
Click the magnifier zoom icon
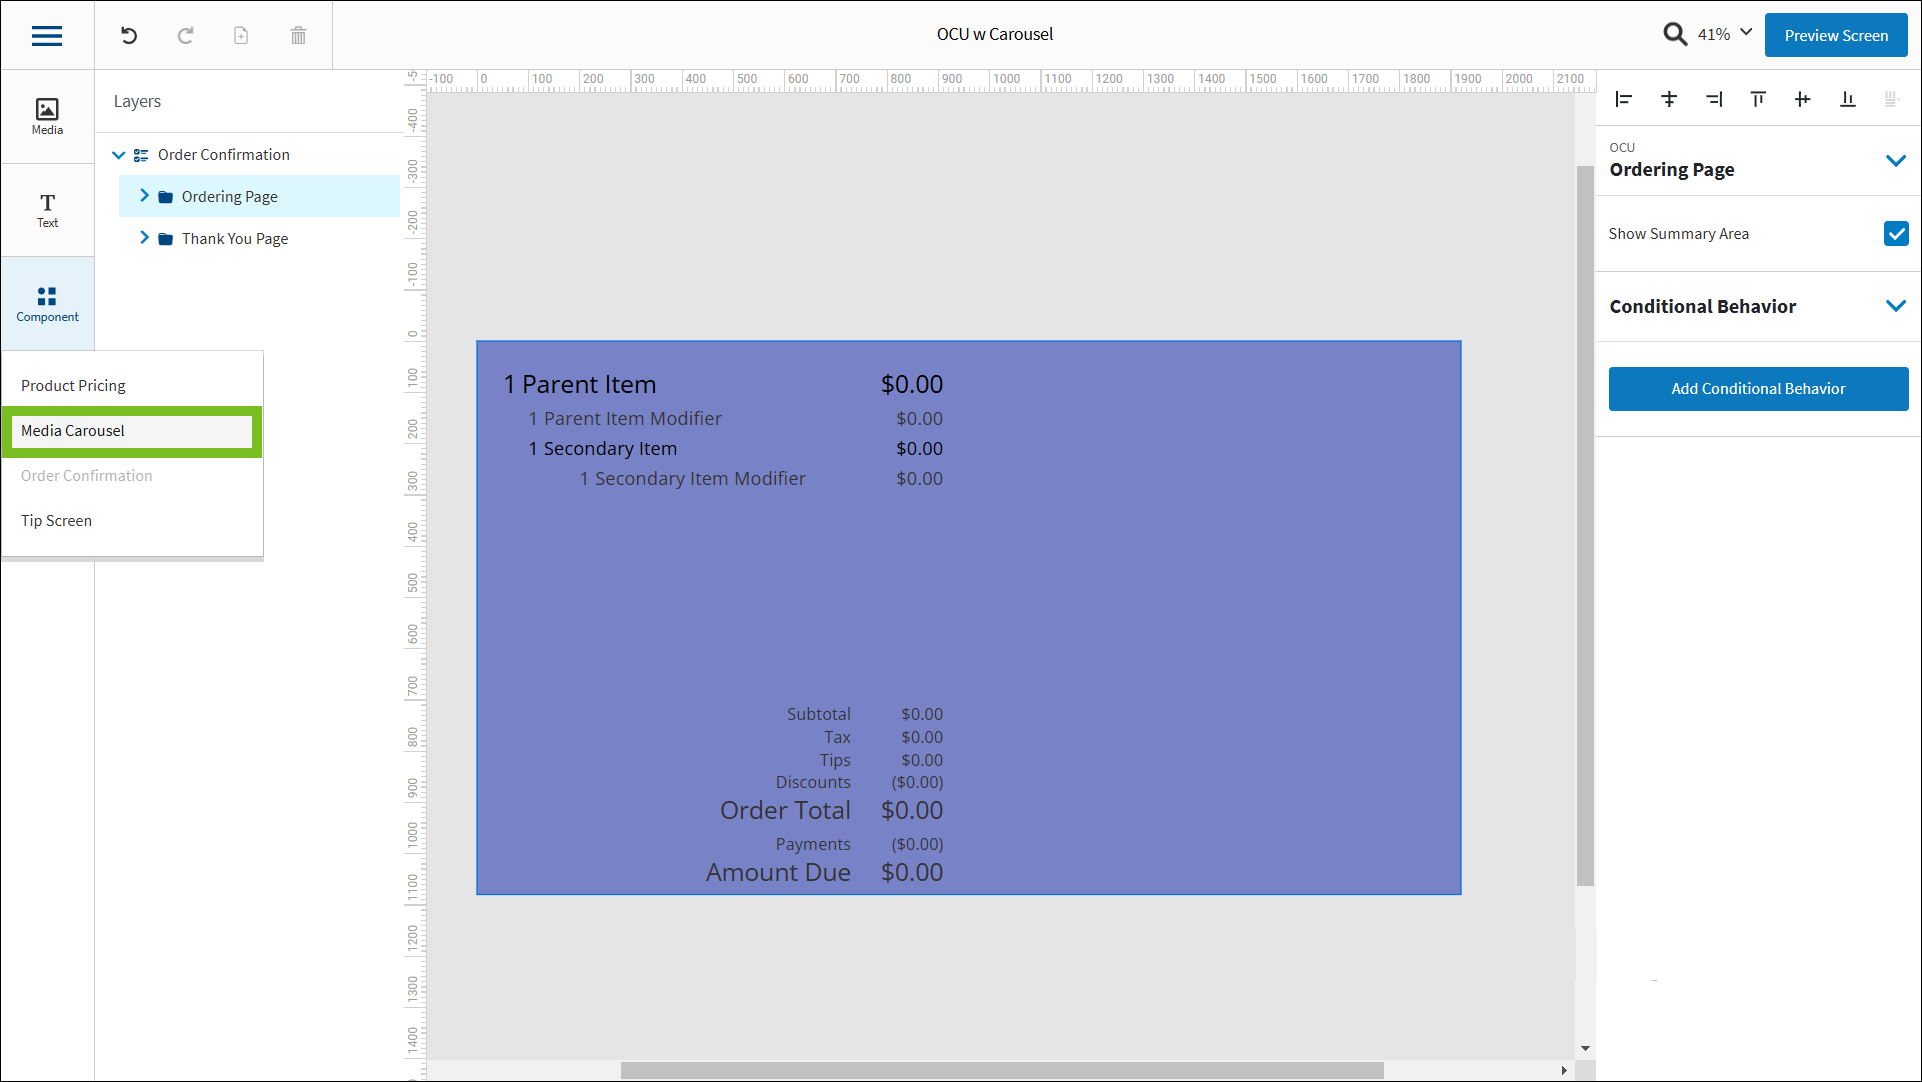point(1675,35)
